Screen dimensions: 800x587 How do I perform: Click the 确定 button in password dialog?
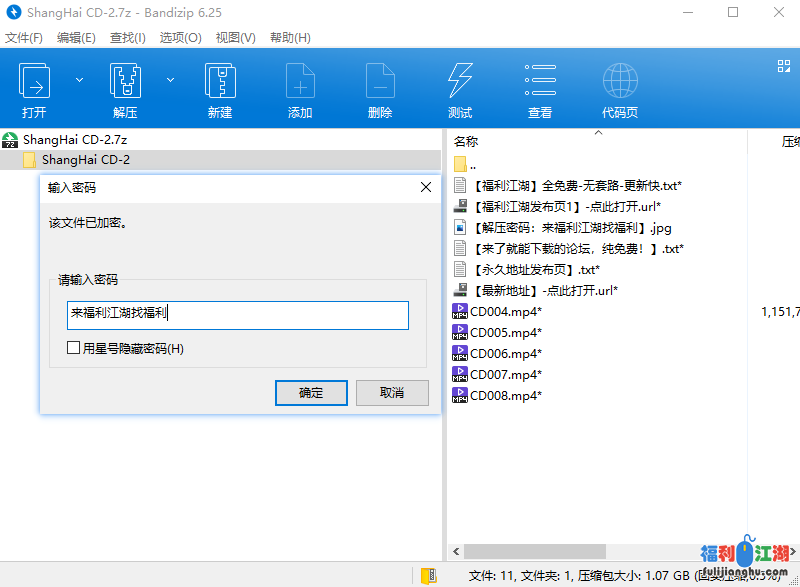click(x=311, y=393)
